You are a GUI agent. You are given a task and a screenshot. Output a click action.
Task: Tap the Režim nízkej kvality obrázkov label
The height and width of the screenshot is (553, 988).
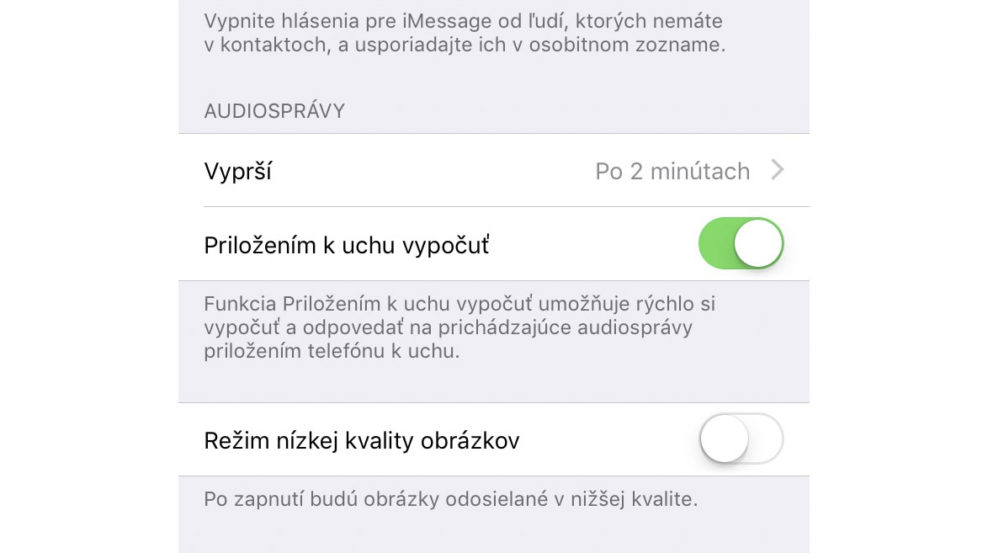(362, 440)
